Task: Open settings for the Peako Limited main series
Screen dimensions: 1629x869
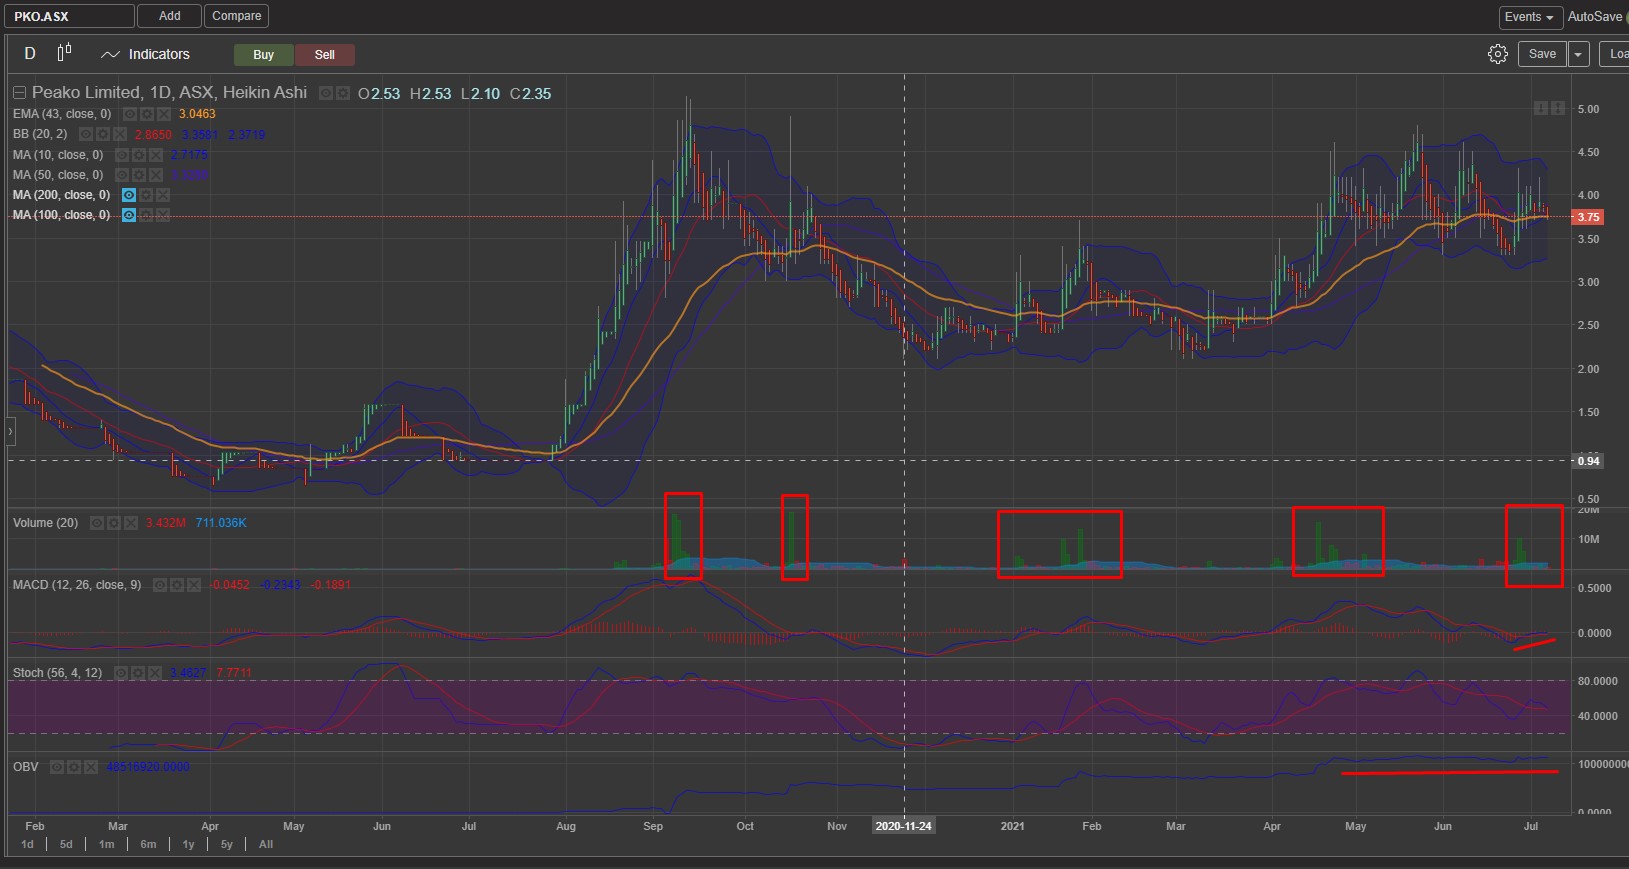Action: tap(343, 93)
